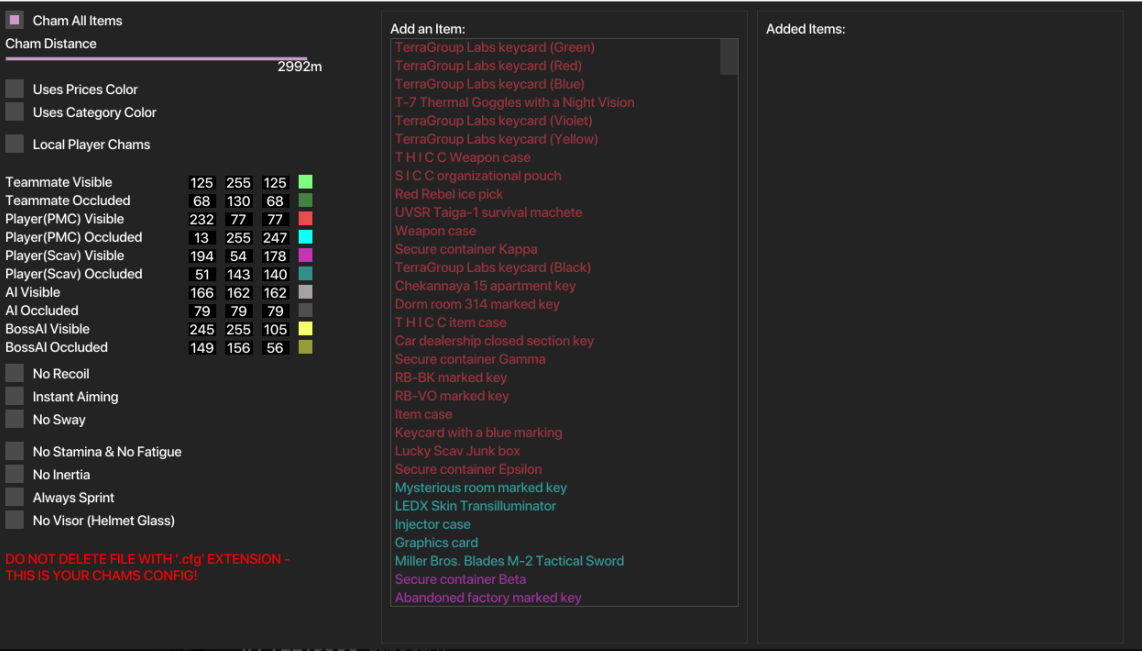Select T H I C C Weapon case
This screenshot has height=651, width=1142.
coord(462,157)
